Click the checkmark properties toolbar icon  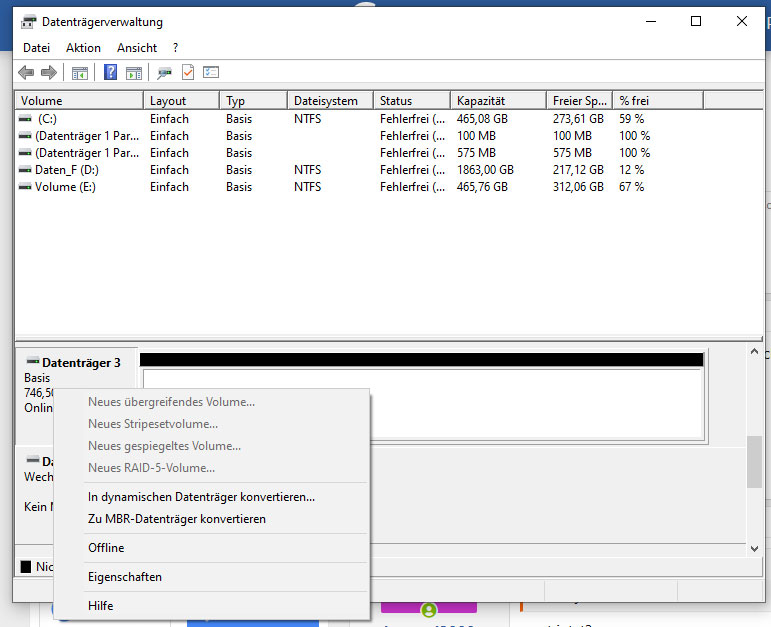188,72
